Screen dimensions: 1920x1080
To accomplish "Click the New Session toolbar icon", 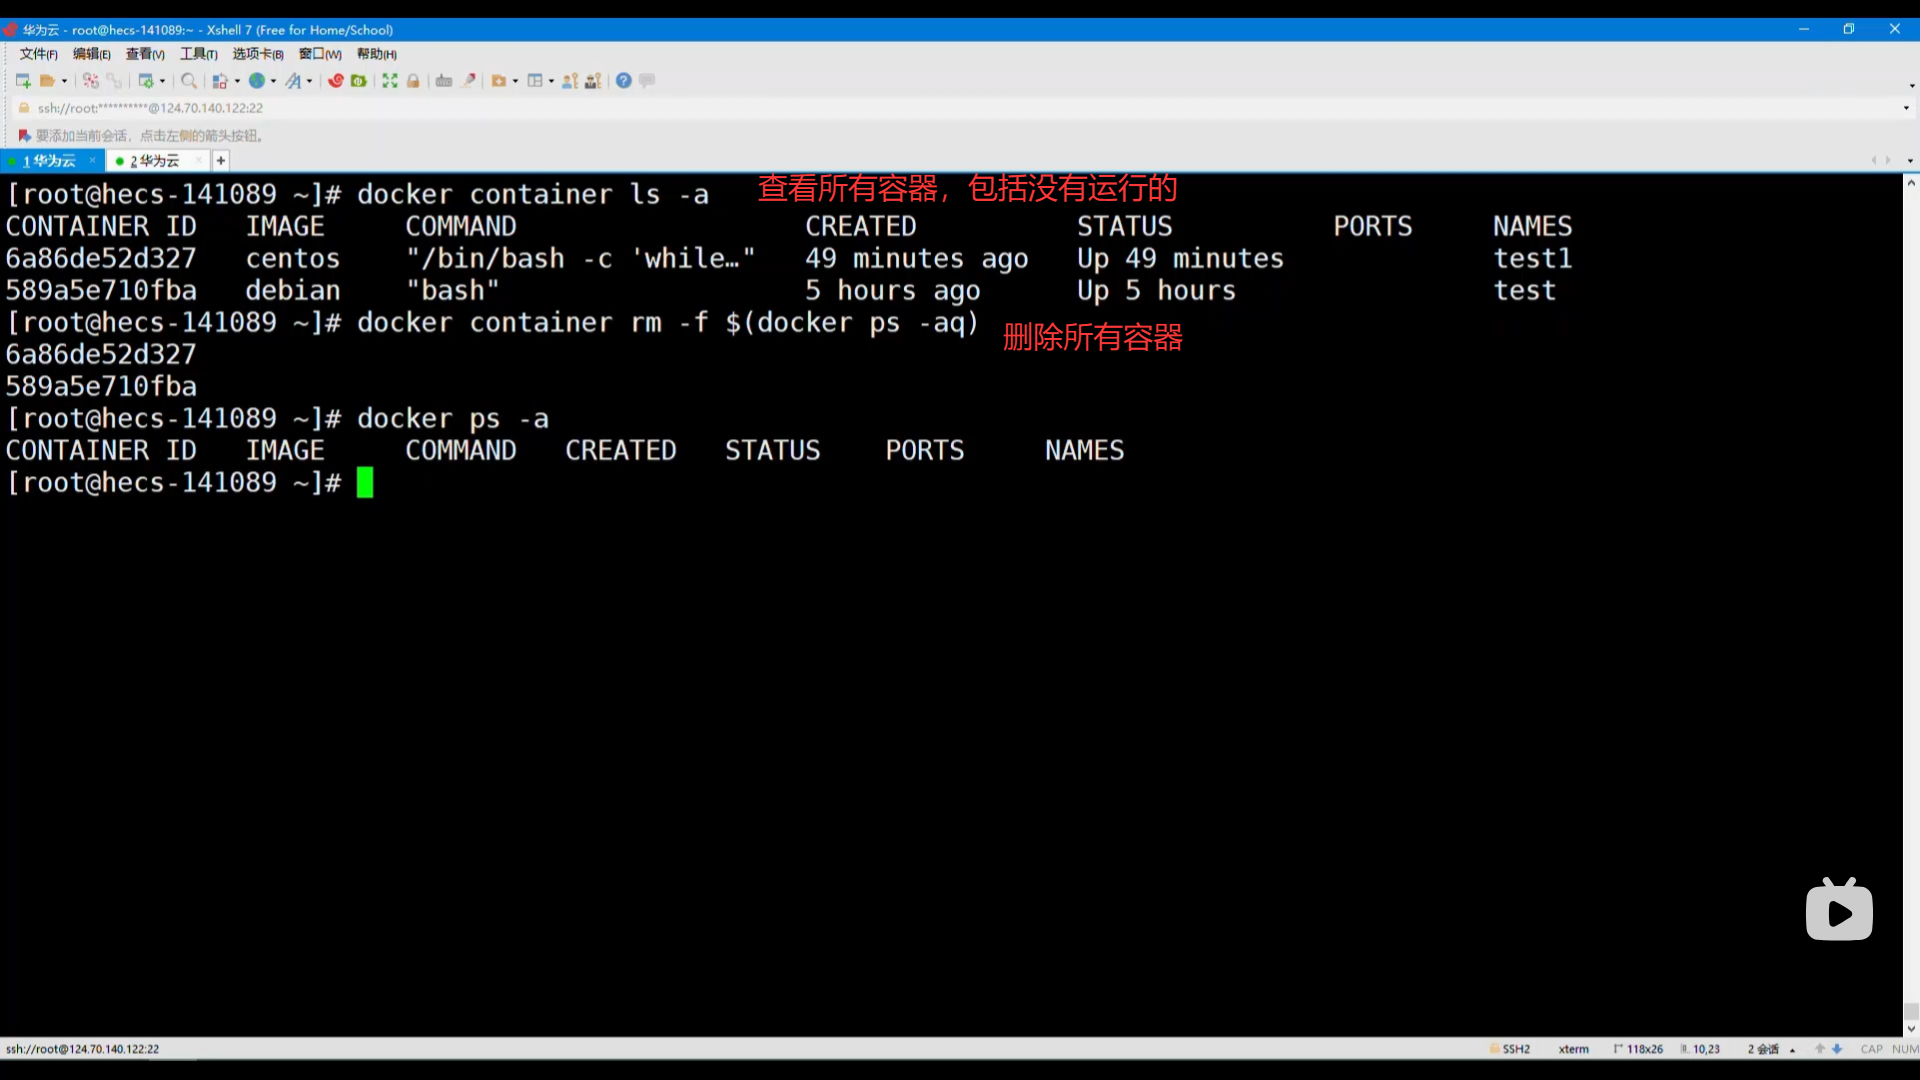I will (x=23, y=81).
